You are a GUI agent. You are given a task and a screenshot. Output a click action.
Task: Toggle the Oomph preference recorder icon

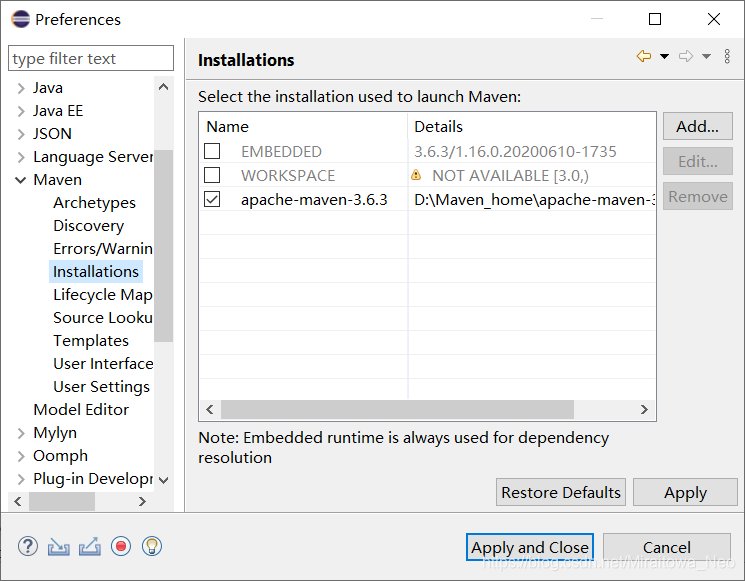tap(121, 546)
